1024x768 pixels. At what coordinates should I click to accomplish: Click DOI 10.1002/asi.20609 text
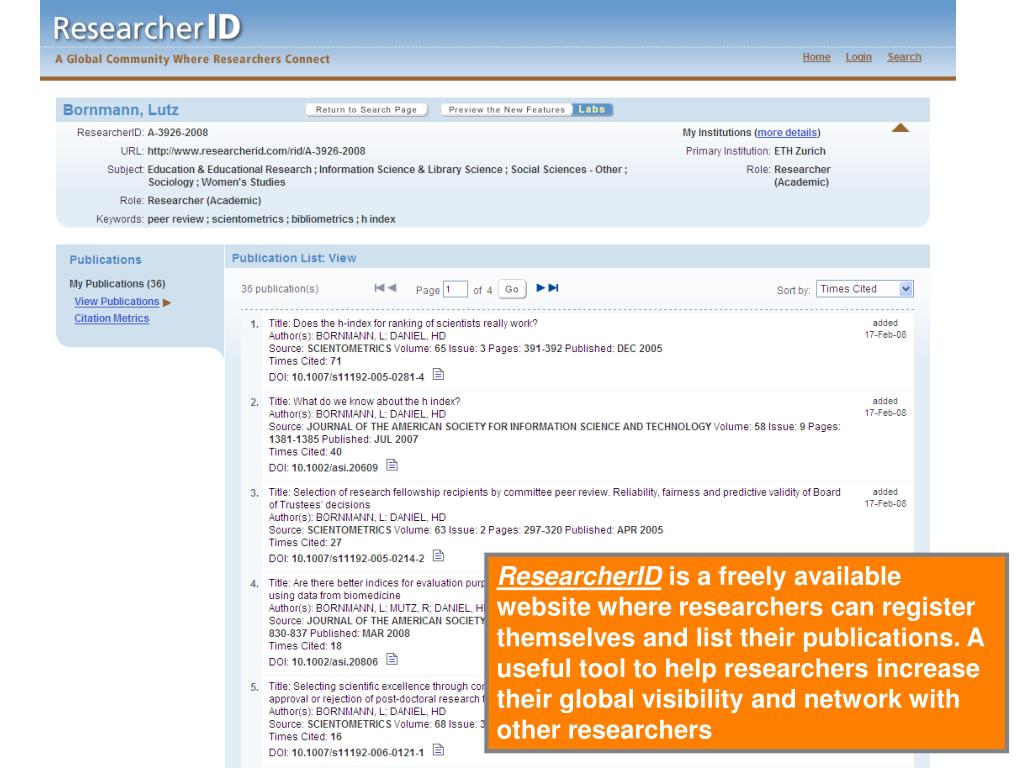tap(334, 468)
